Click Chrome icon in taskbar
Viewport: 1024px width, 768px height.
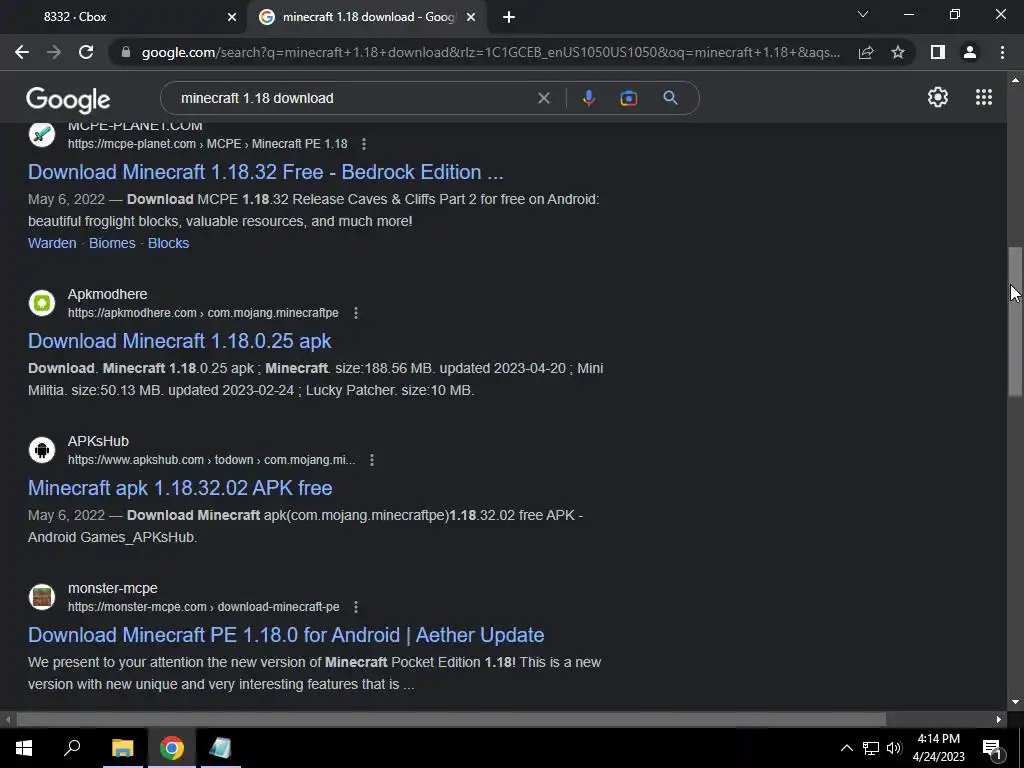point(172,748)
